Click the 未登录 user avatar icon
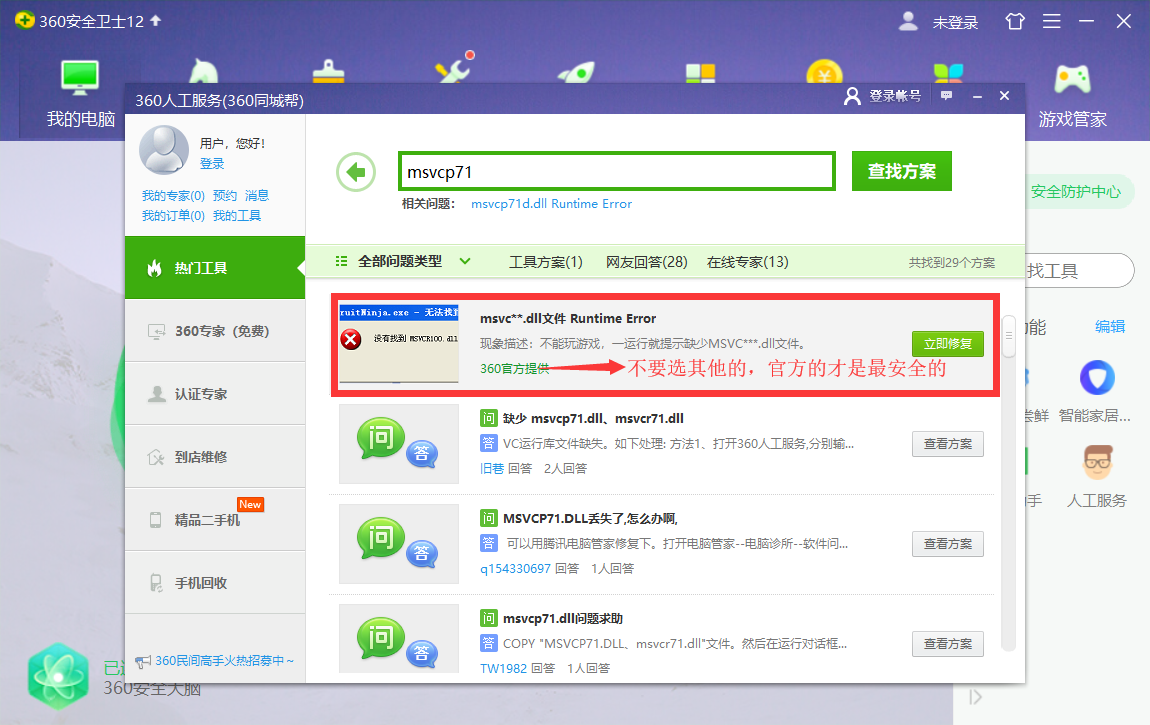The image size is (1150, 725). click(908, 20)
